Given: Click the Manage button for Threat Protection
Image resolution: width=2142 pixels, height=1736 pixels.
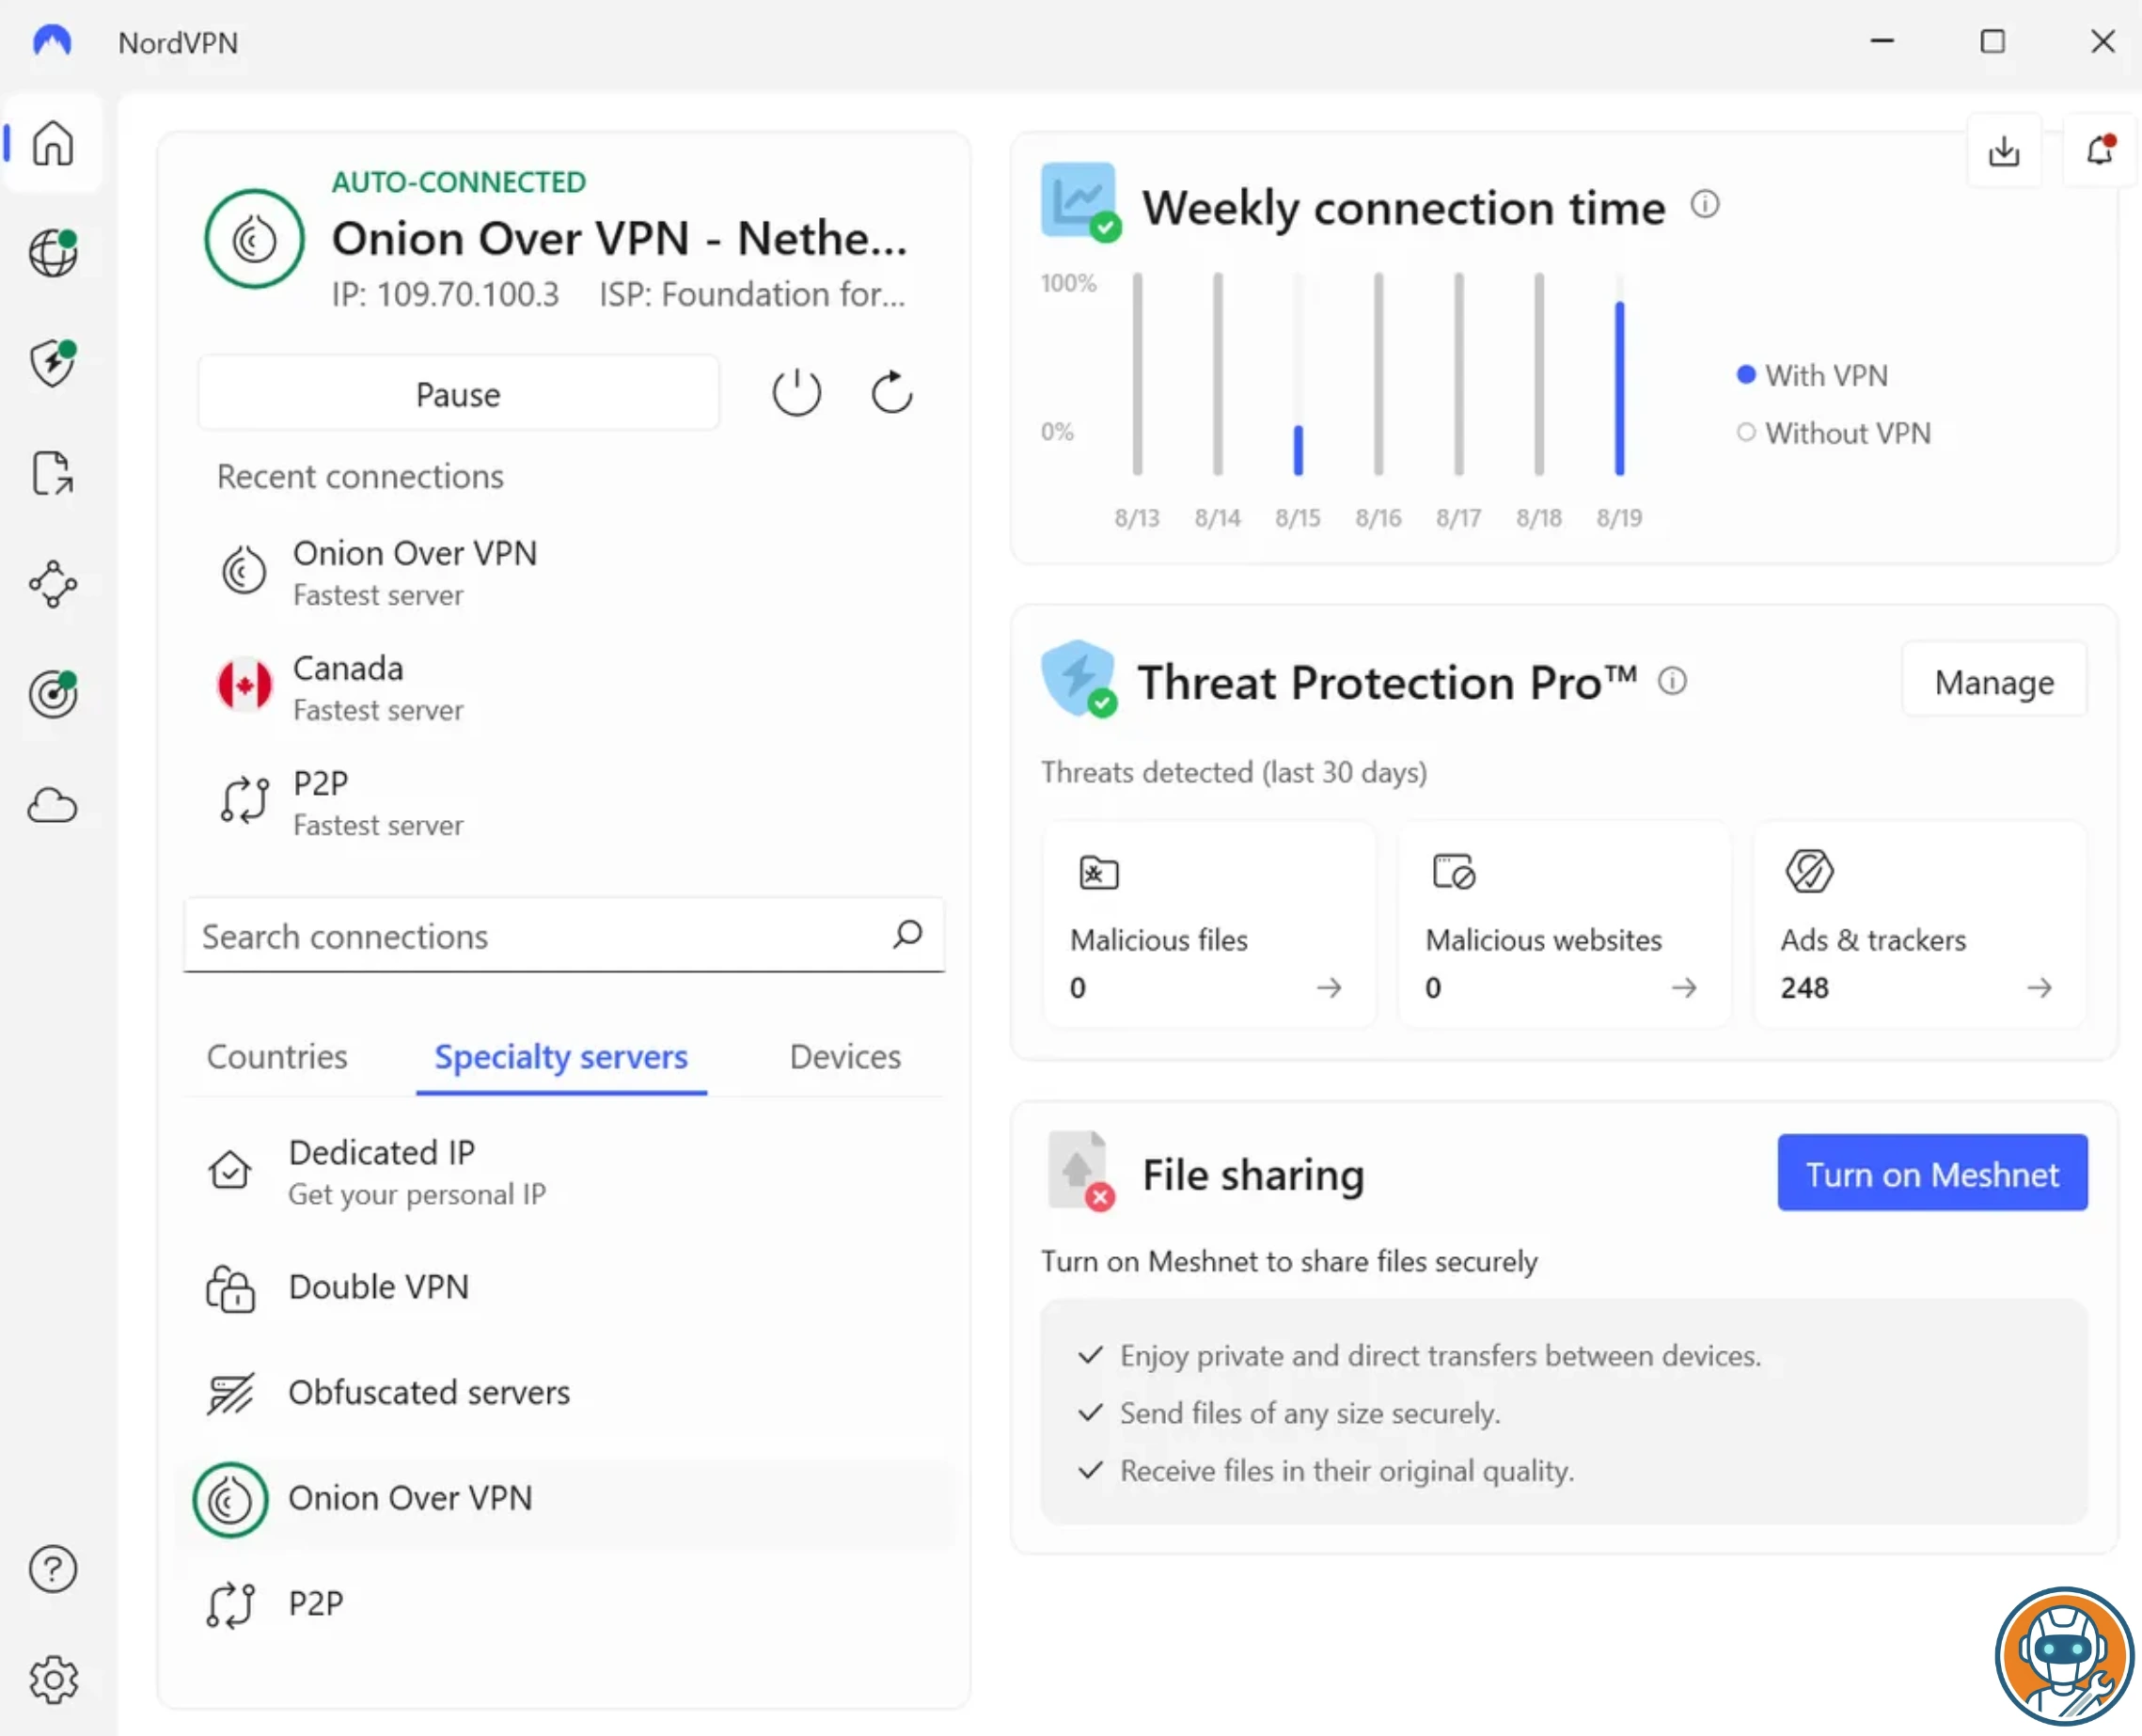Looking at the screenshot, I should pos(1993,681).
